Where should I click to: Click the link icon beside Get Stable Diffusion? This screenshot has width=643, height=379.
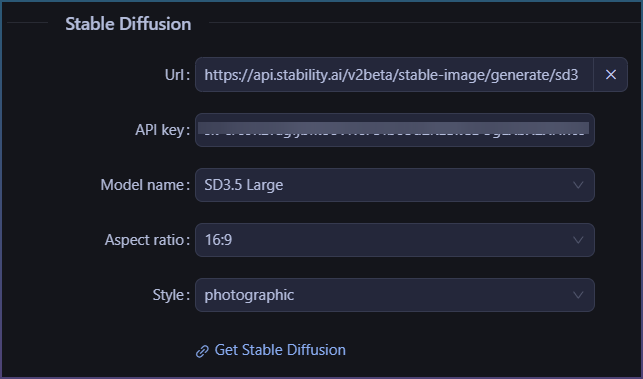[202, 351]
